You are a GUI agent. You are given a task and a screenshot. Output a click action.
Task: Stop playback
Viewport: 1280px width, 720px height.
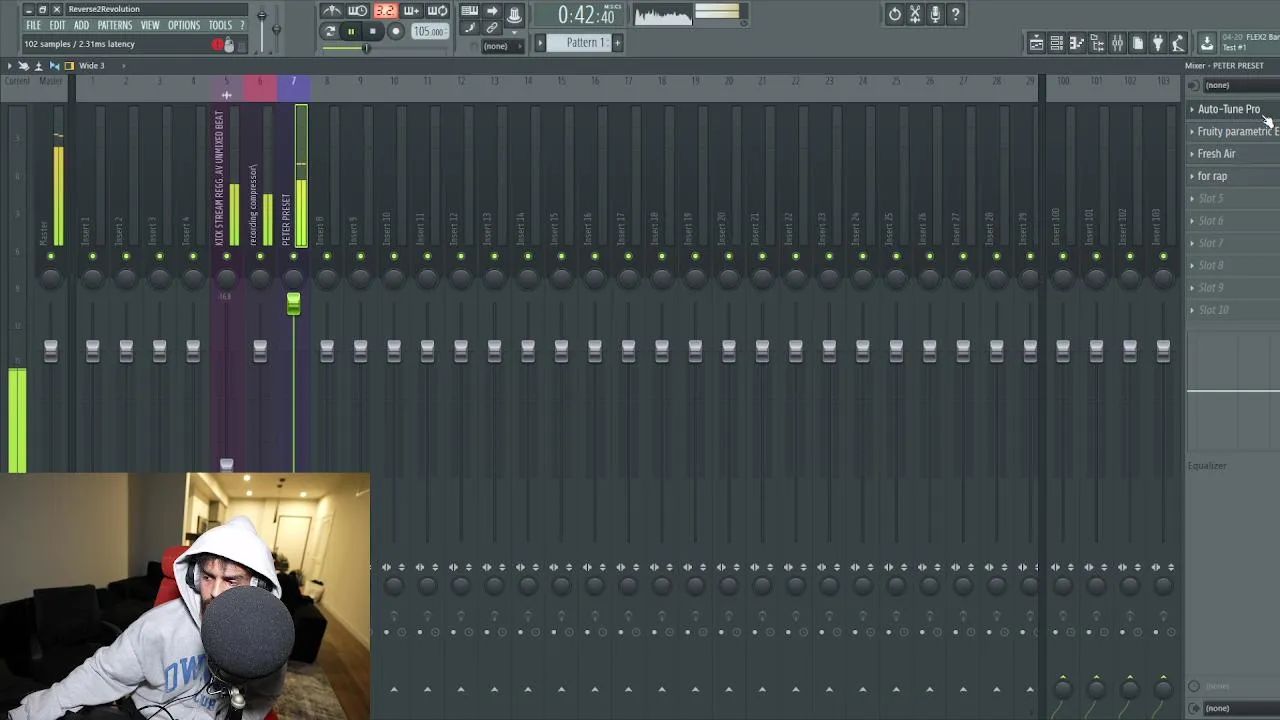(373, 31)
